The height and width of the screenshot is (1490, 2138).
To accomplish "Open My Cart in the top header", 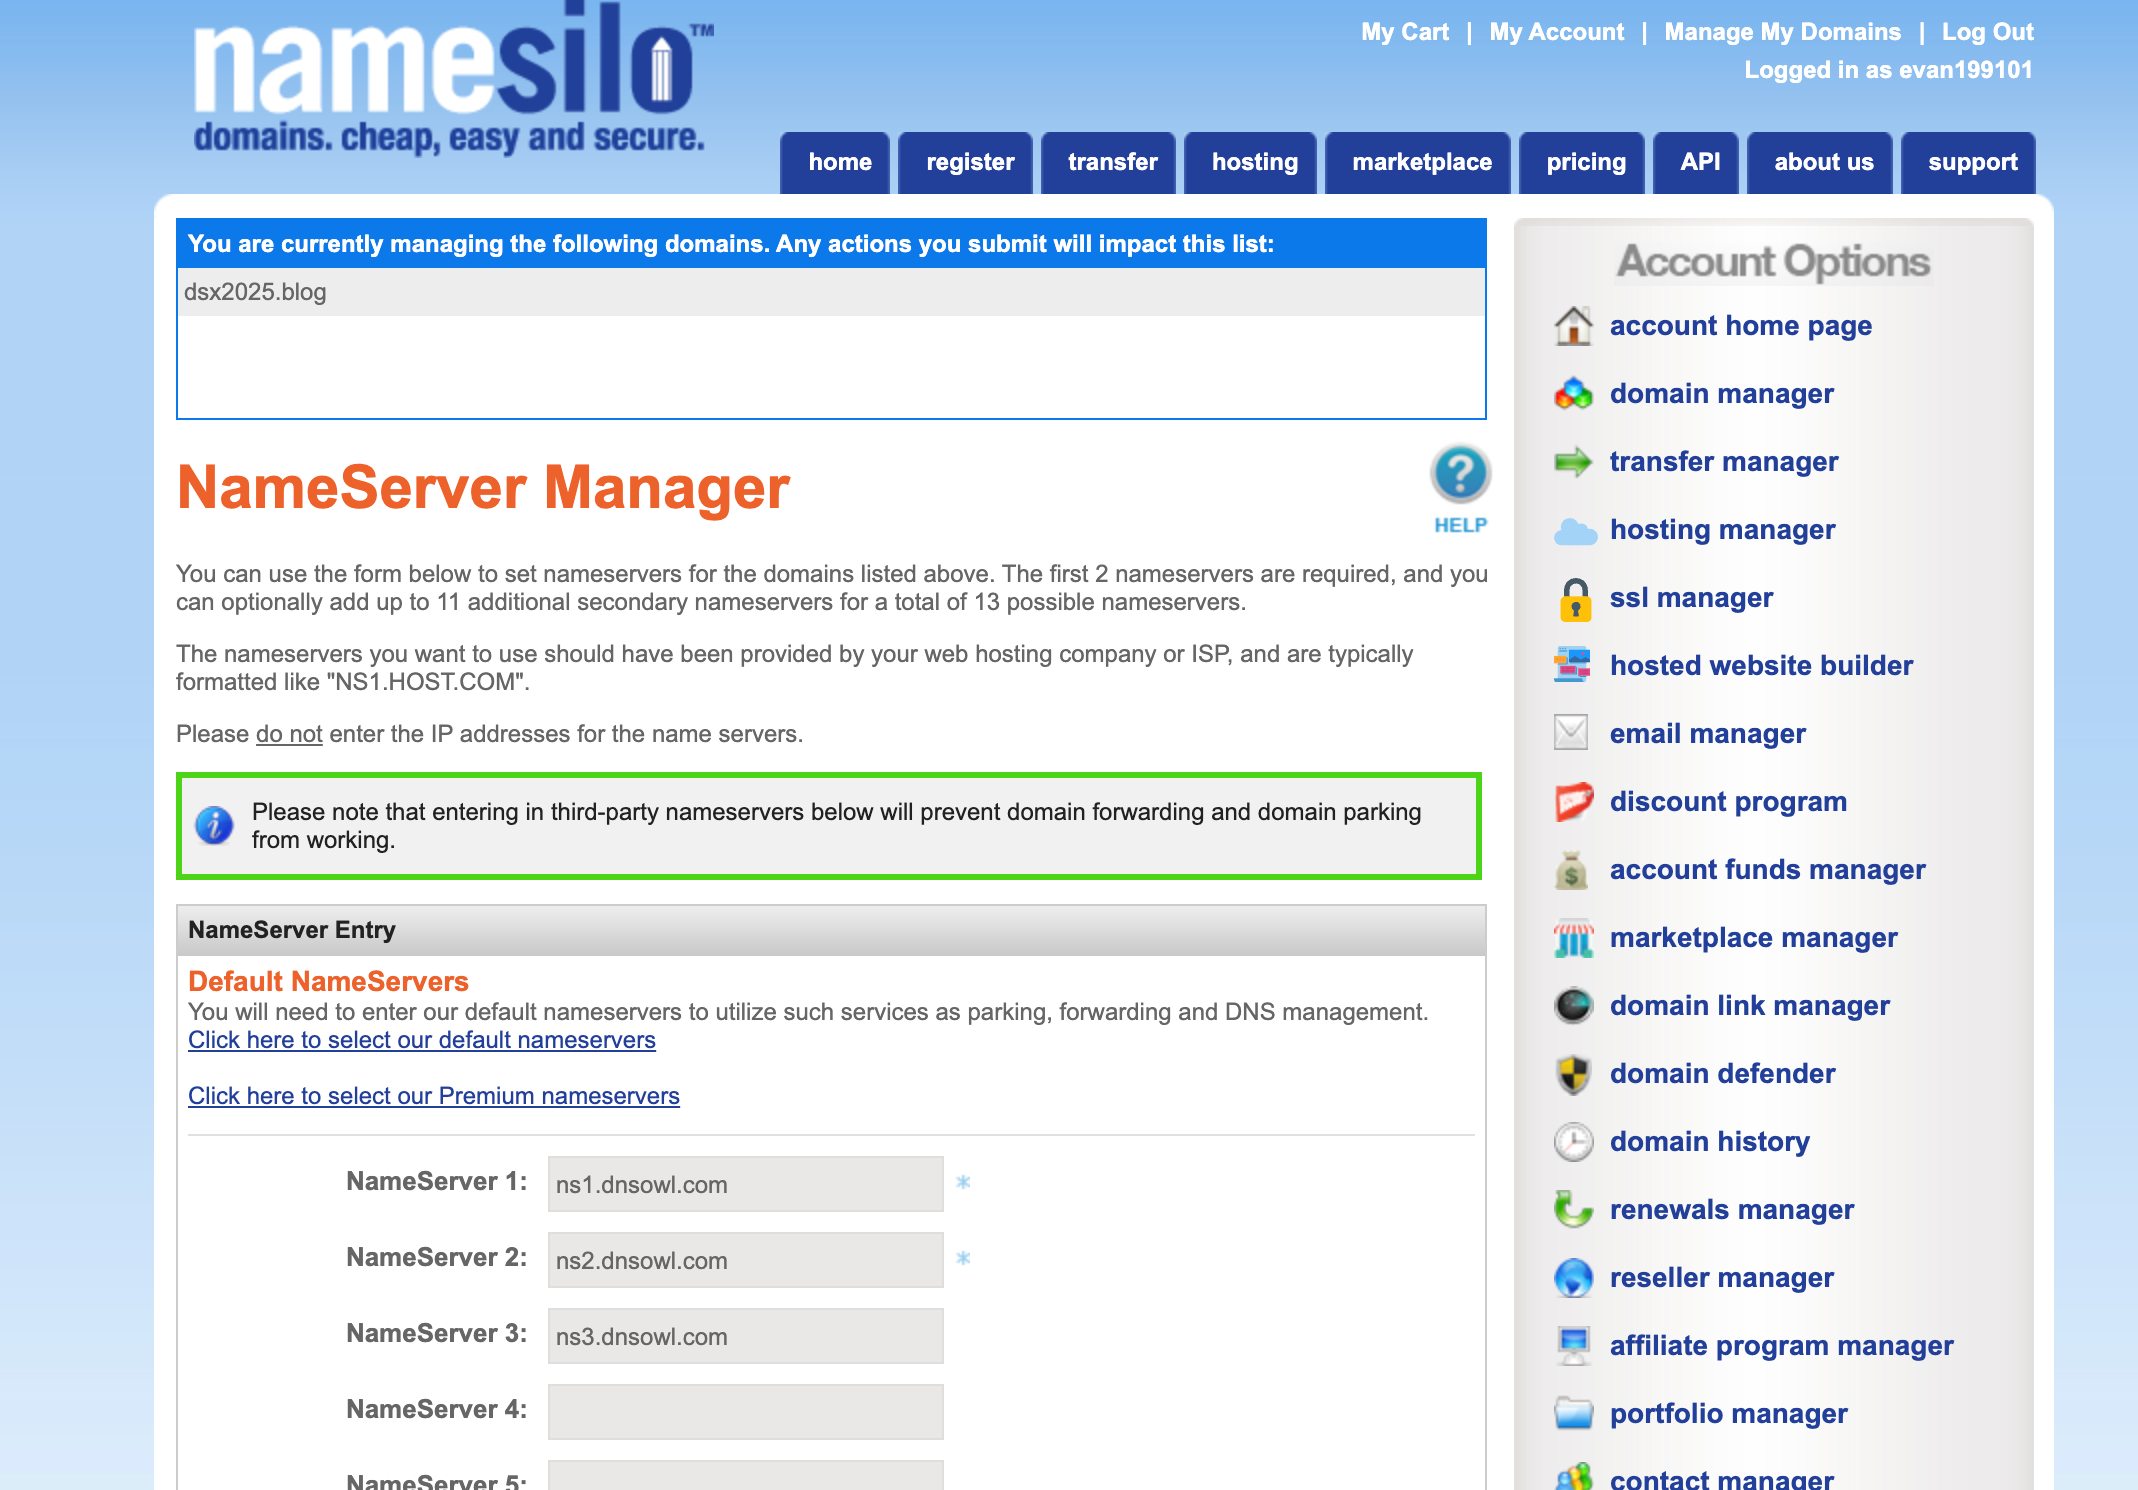I will coord(1404,32).
